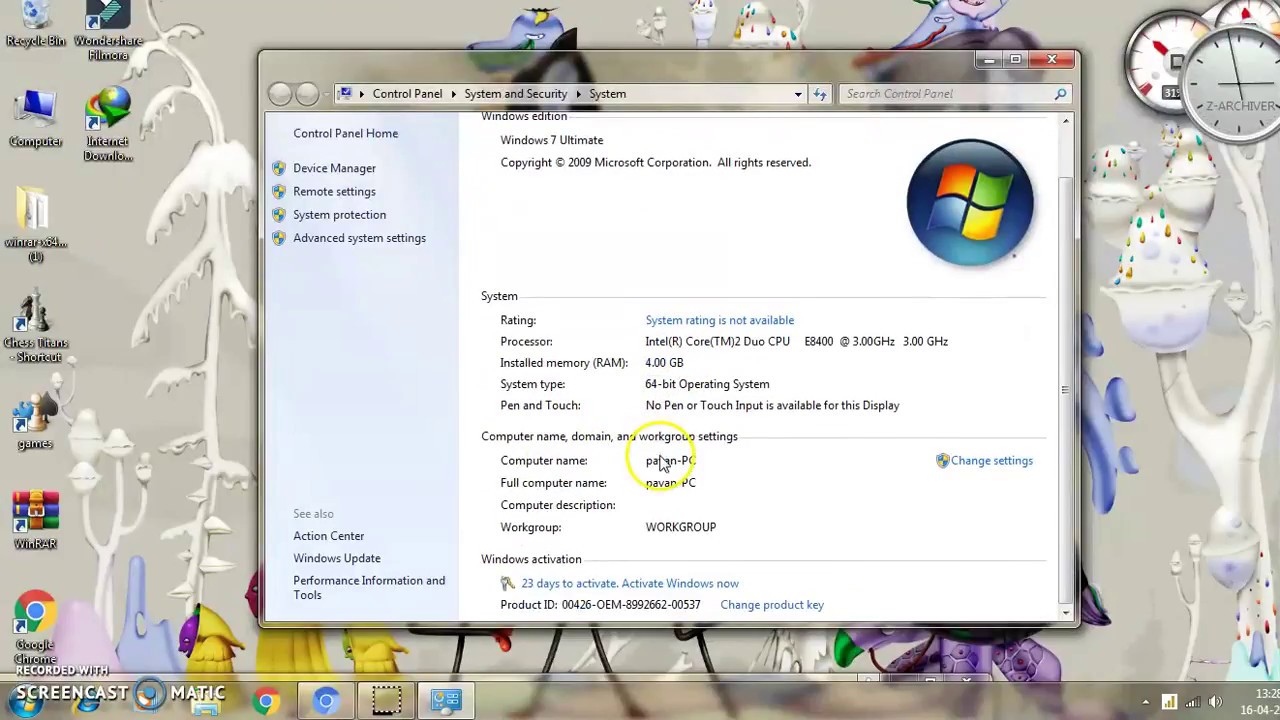Click the activation key icon beside 23 days
This screenshot has width=1280, height=720.
508,583
